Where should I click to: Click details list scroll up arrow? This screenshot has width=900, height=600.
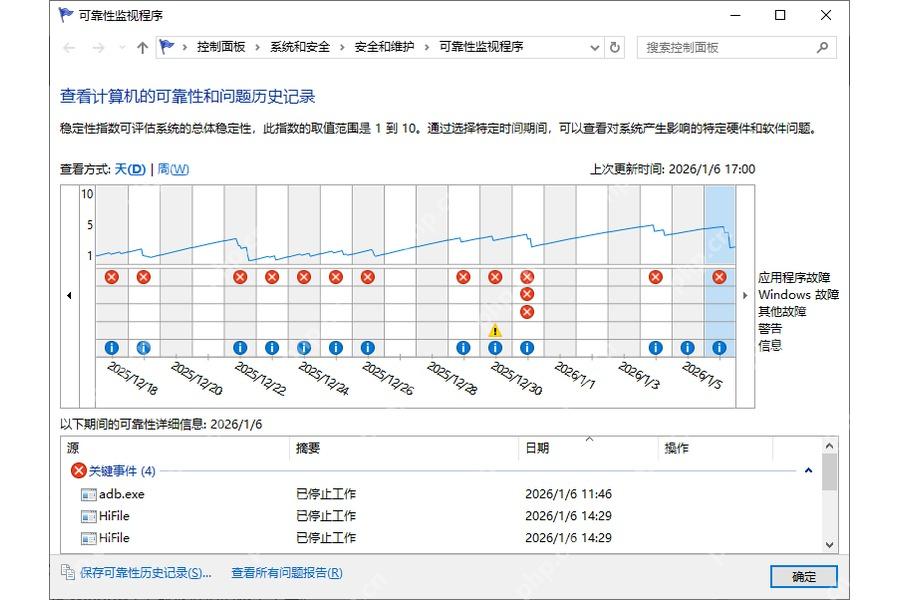[829, 446]
